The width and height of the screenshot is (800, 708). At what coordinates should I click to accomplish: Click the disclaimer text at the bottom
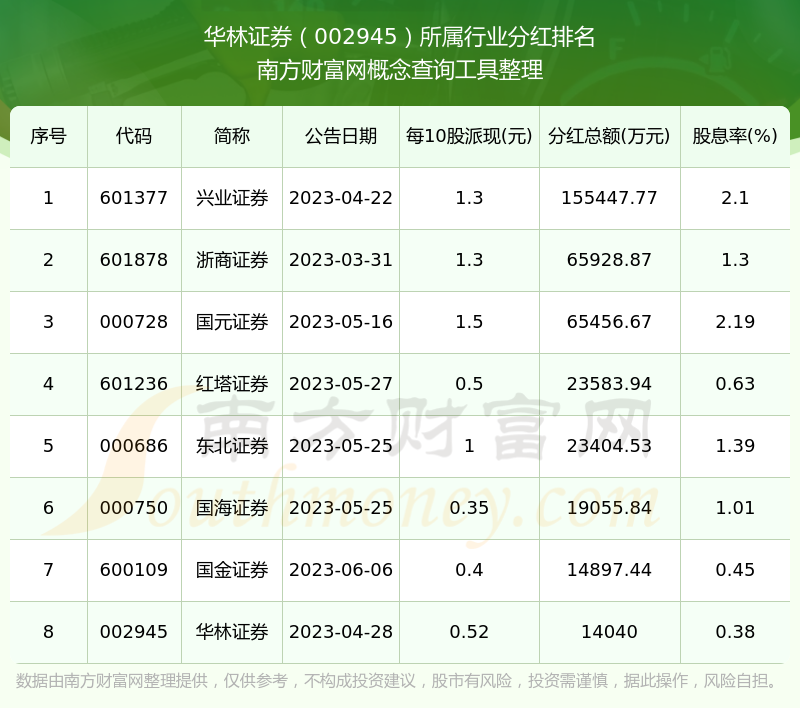(x=398, y=681)
